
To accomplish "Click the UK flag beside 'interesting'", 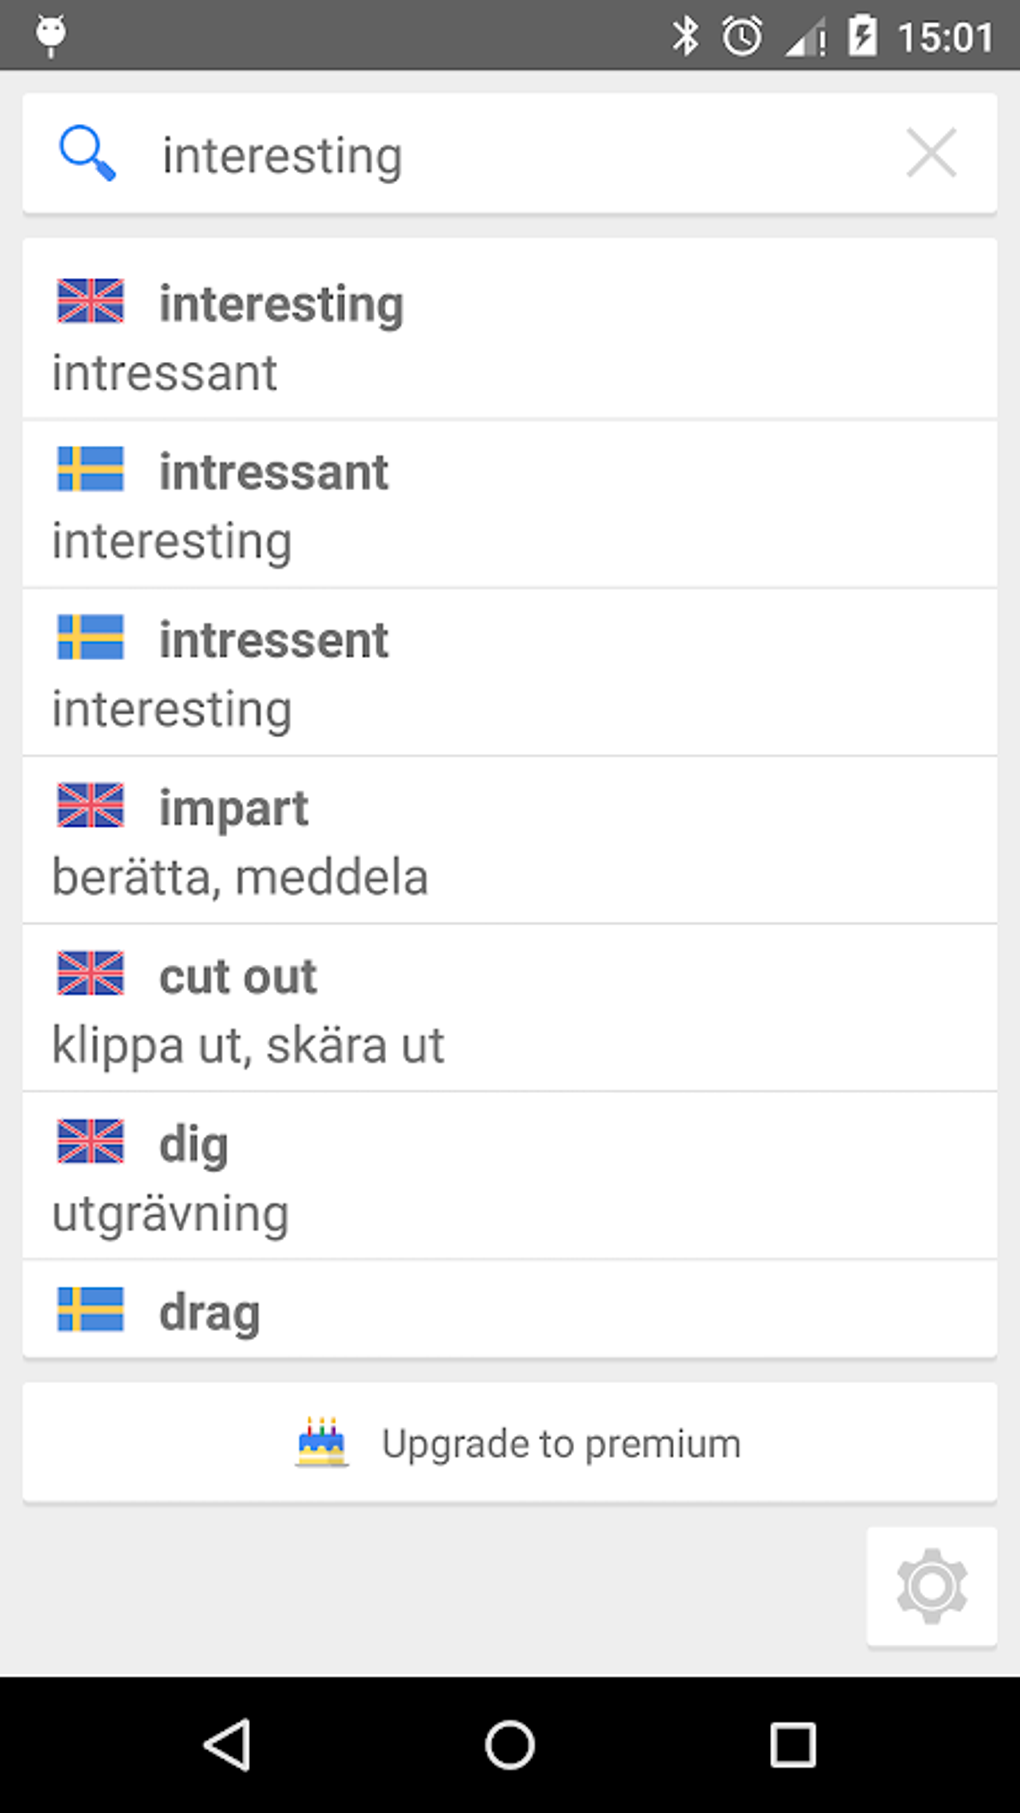I will [90, 301].
